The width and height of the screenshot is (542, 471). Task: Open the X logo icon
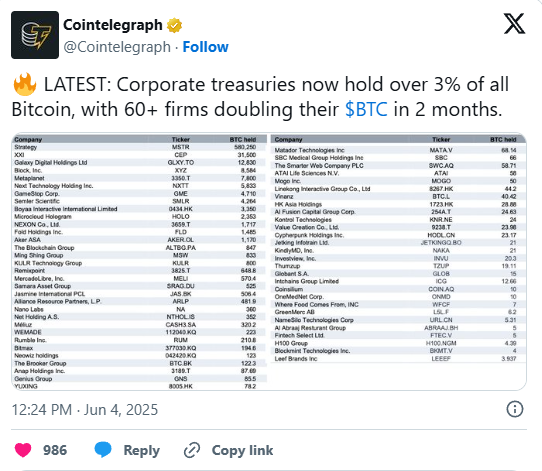click(x=514, y=24)
